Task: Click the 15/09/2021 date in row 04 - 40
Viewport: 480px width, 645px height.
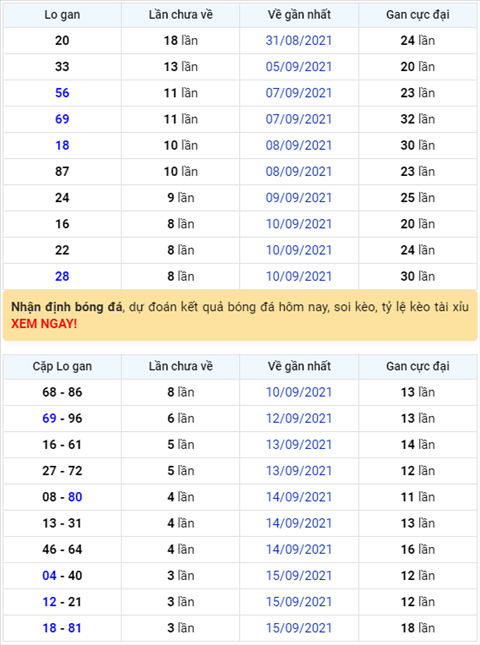Action: coord(299,576)
